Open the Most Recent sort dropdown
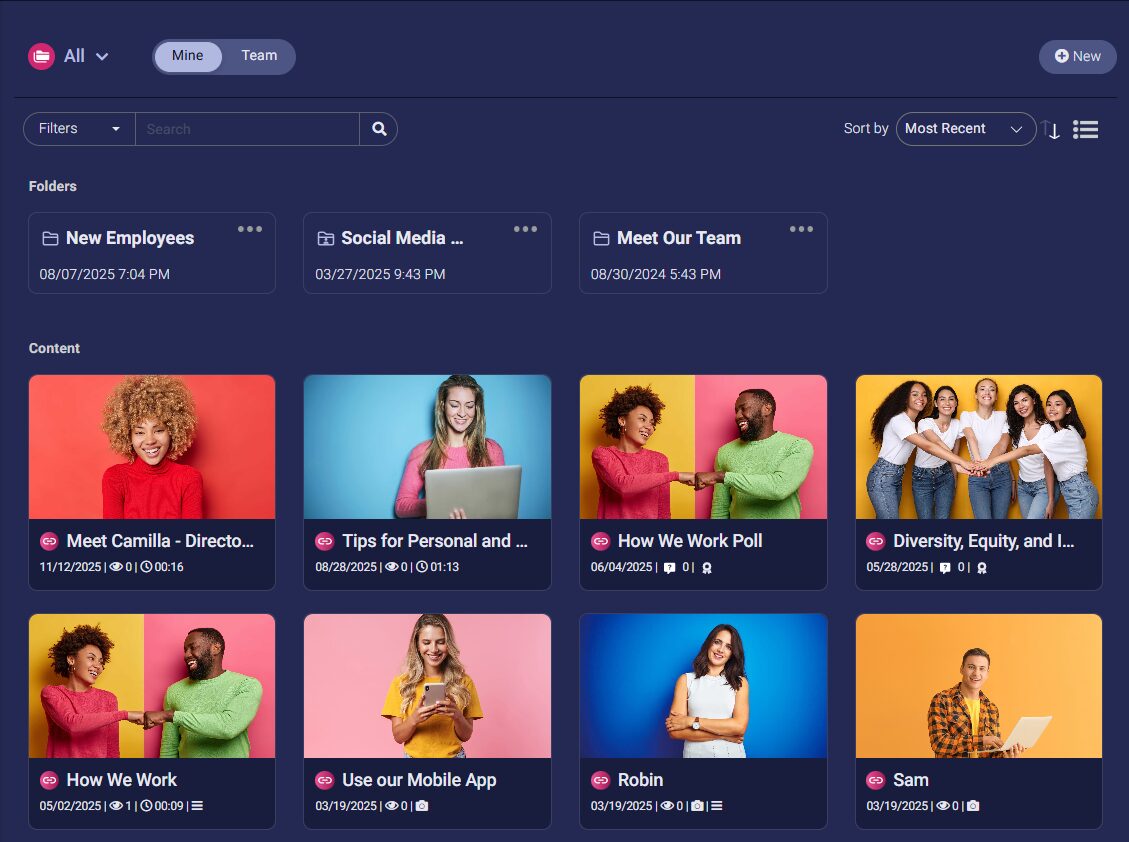 pos(965,129)
